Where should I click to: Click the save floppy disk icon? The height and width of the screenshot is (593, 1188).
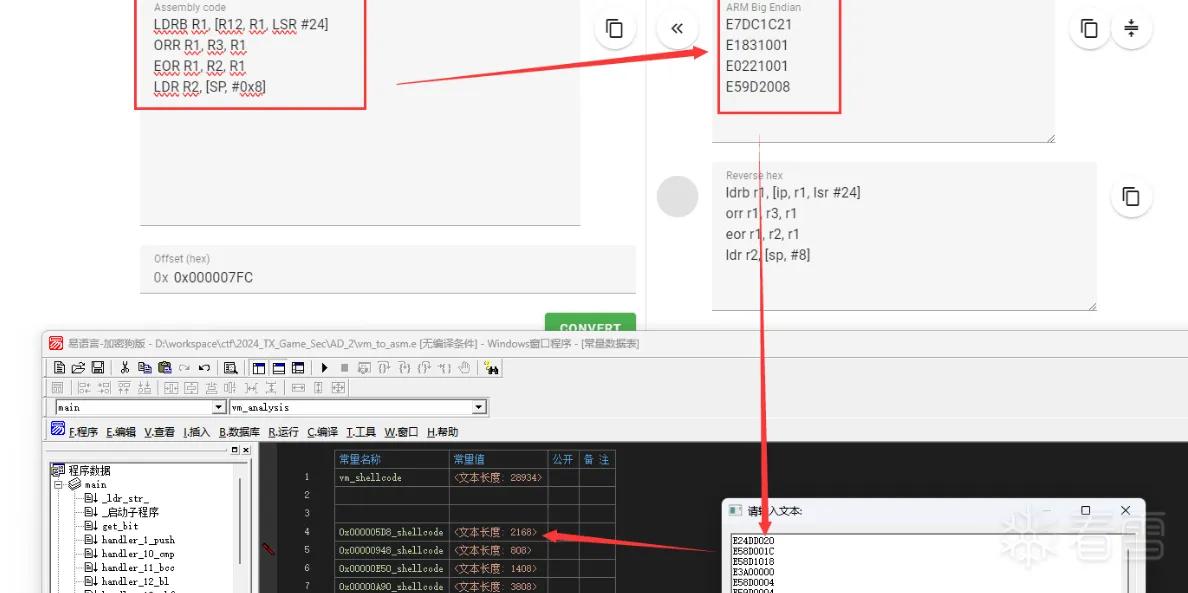pos(98,368)
